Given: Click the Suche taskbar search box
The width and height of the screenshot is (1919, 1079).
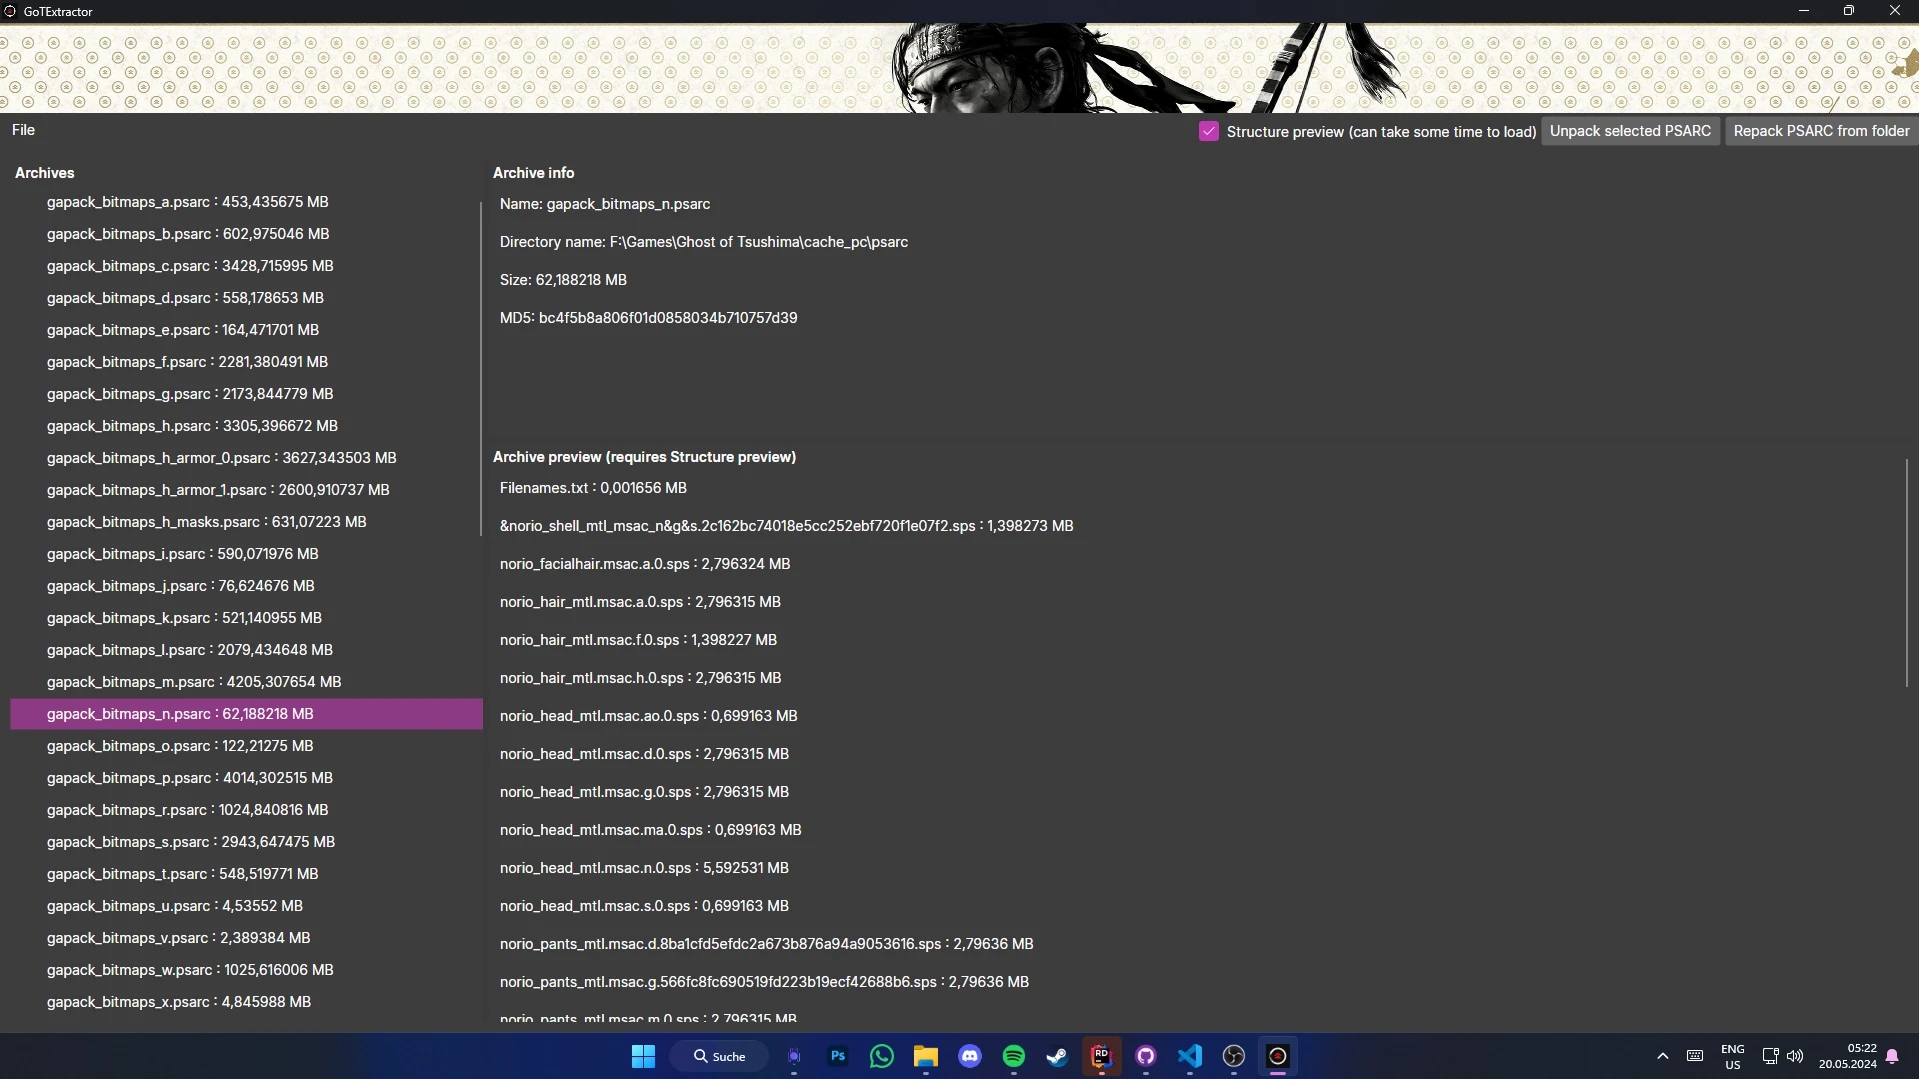Looking at the screenshot, I should (719, 1056).
